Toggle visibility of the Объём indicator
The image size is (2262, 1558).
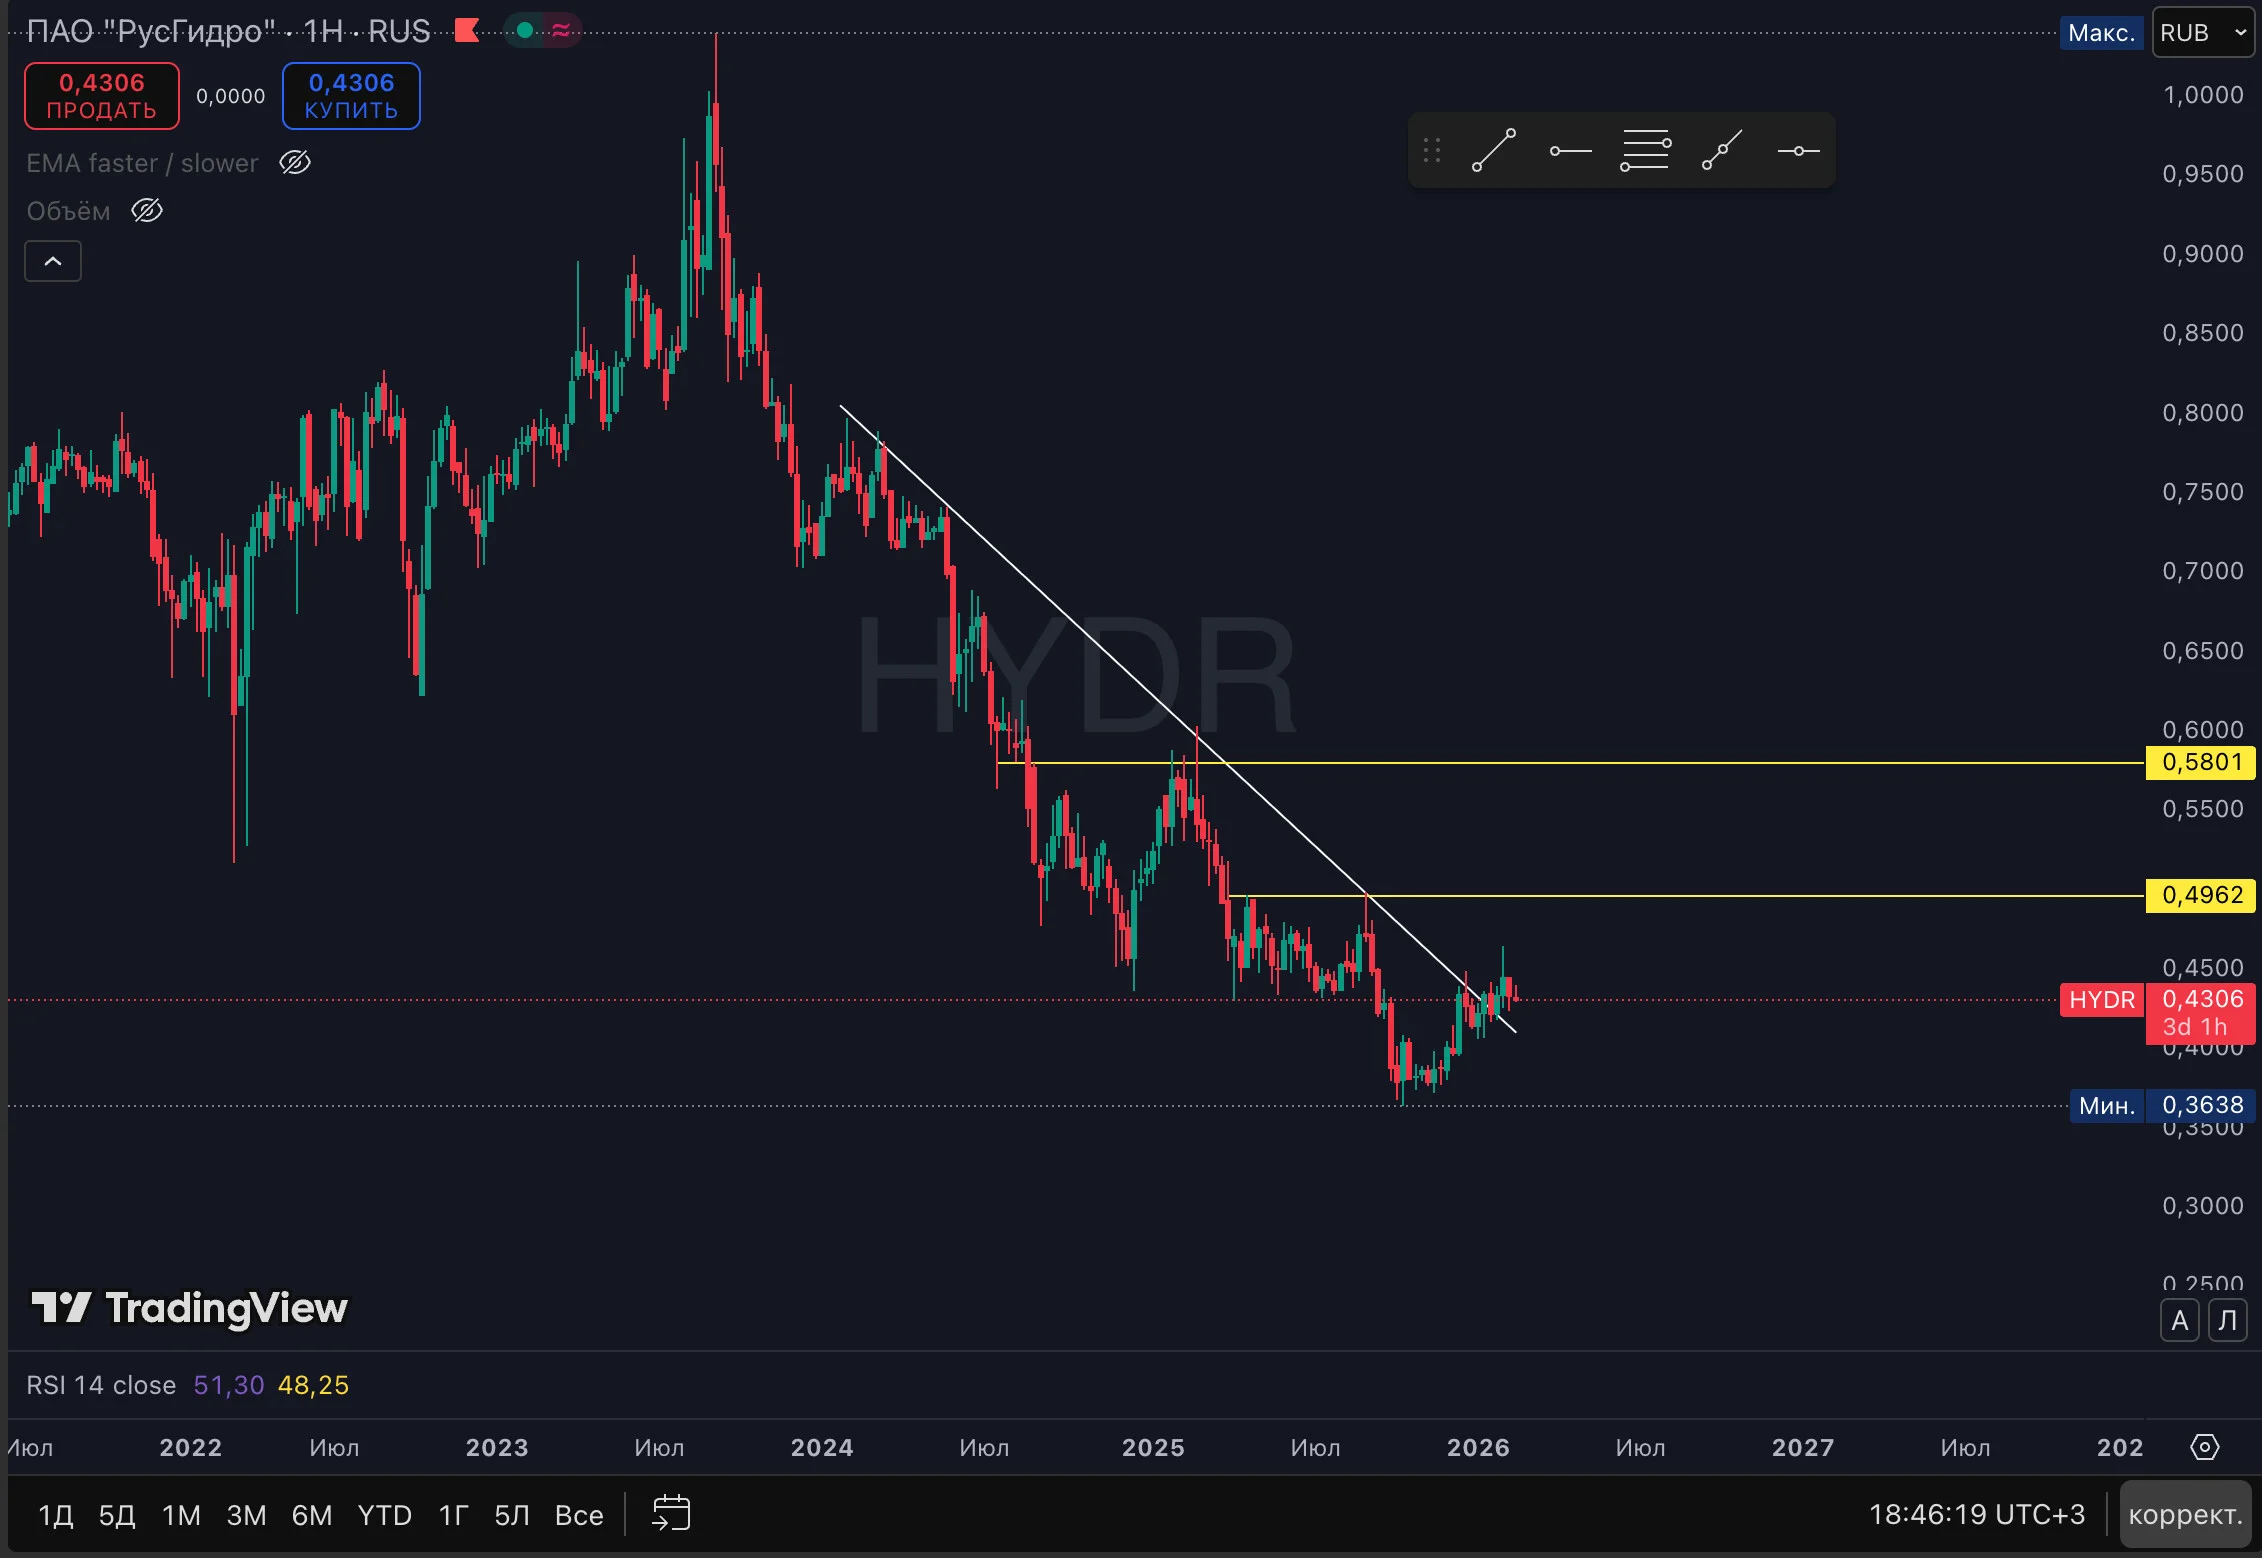click(x=147, y=211)
